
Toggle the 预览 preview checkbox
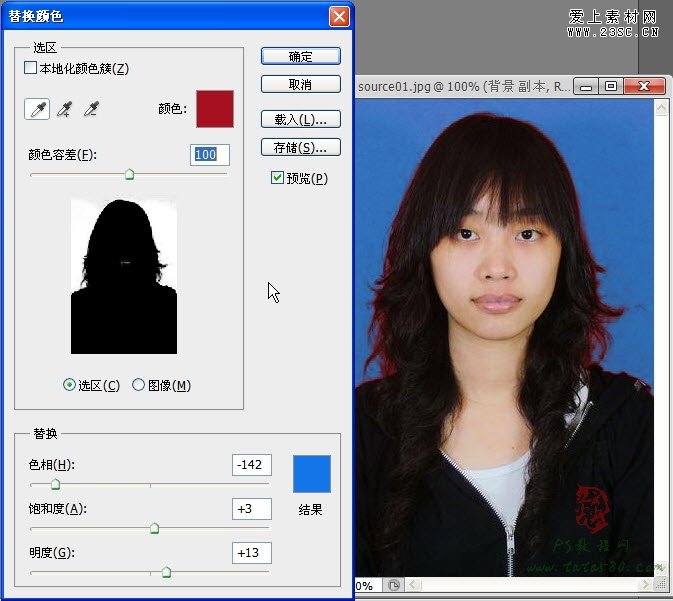(277, 178)
